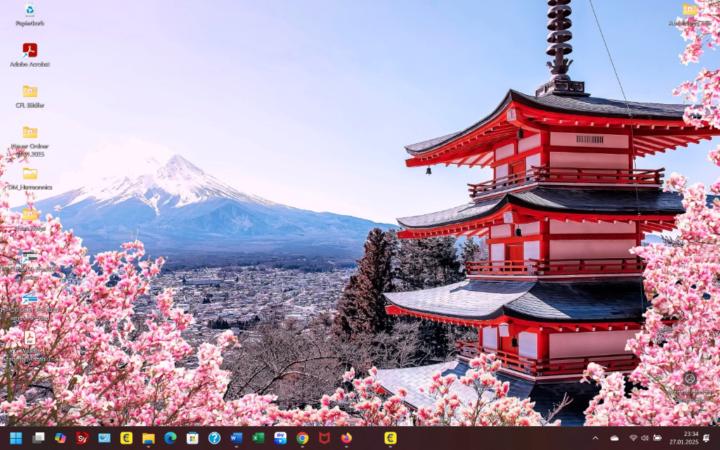Open Wi-Fi network tray icon
720x450 pixels.
[x=634, y=438]
